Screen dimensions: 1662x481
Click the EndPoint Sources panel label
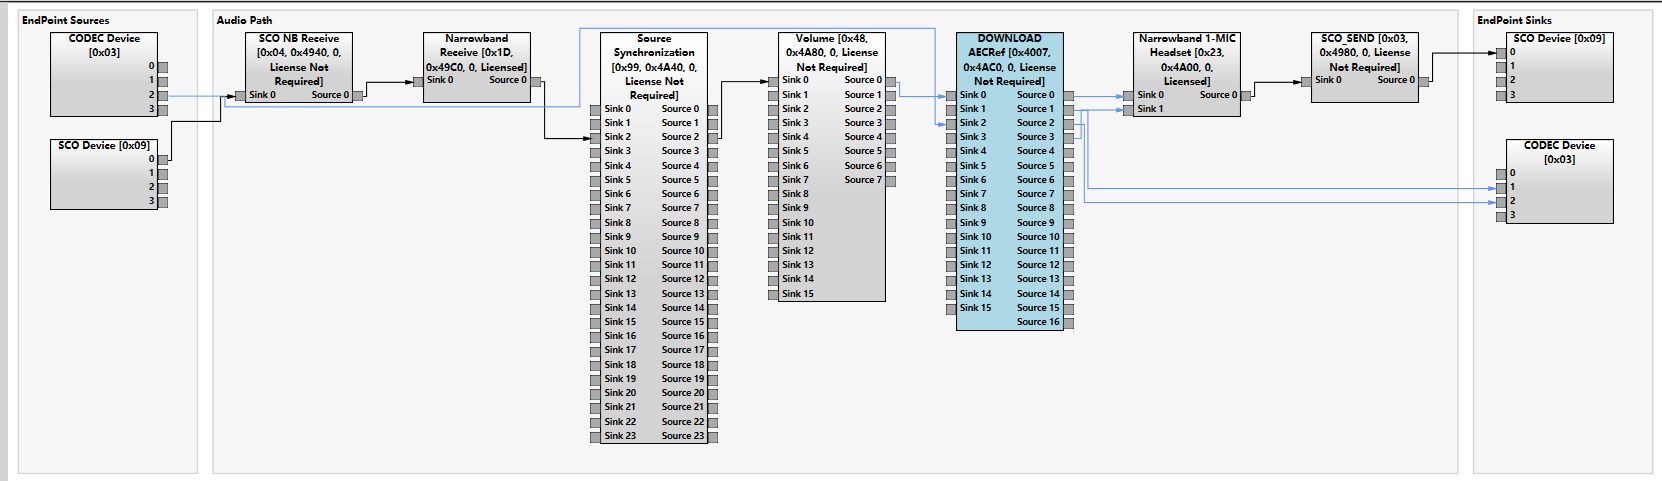[x=66, y=20]
